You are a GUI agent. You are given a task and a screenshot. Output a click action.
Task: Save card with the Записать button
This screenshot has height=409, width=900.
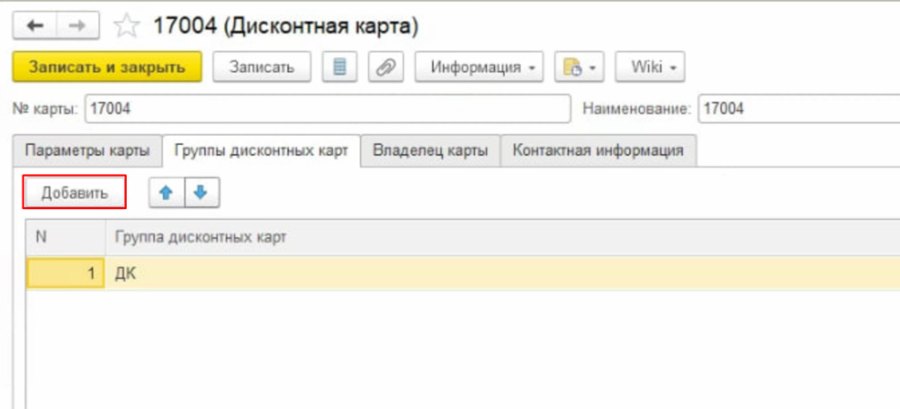[262, 67]
